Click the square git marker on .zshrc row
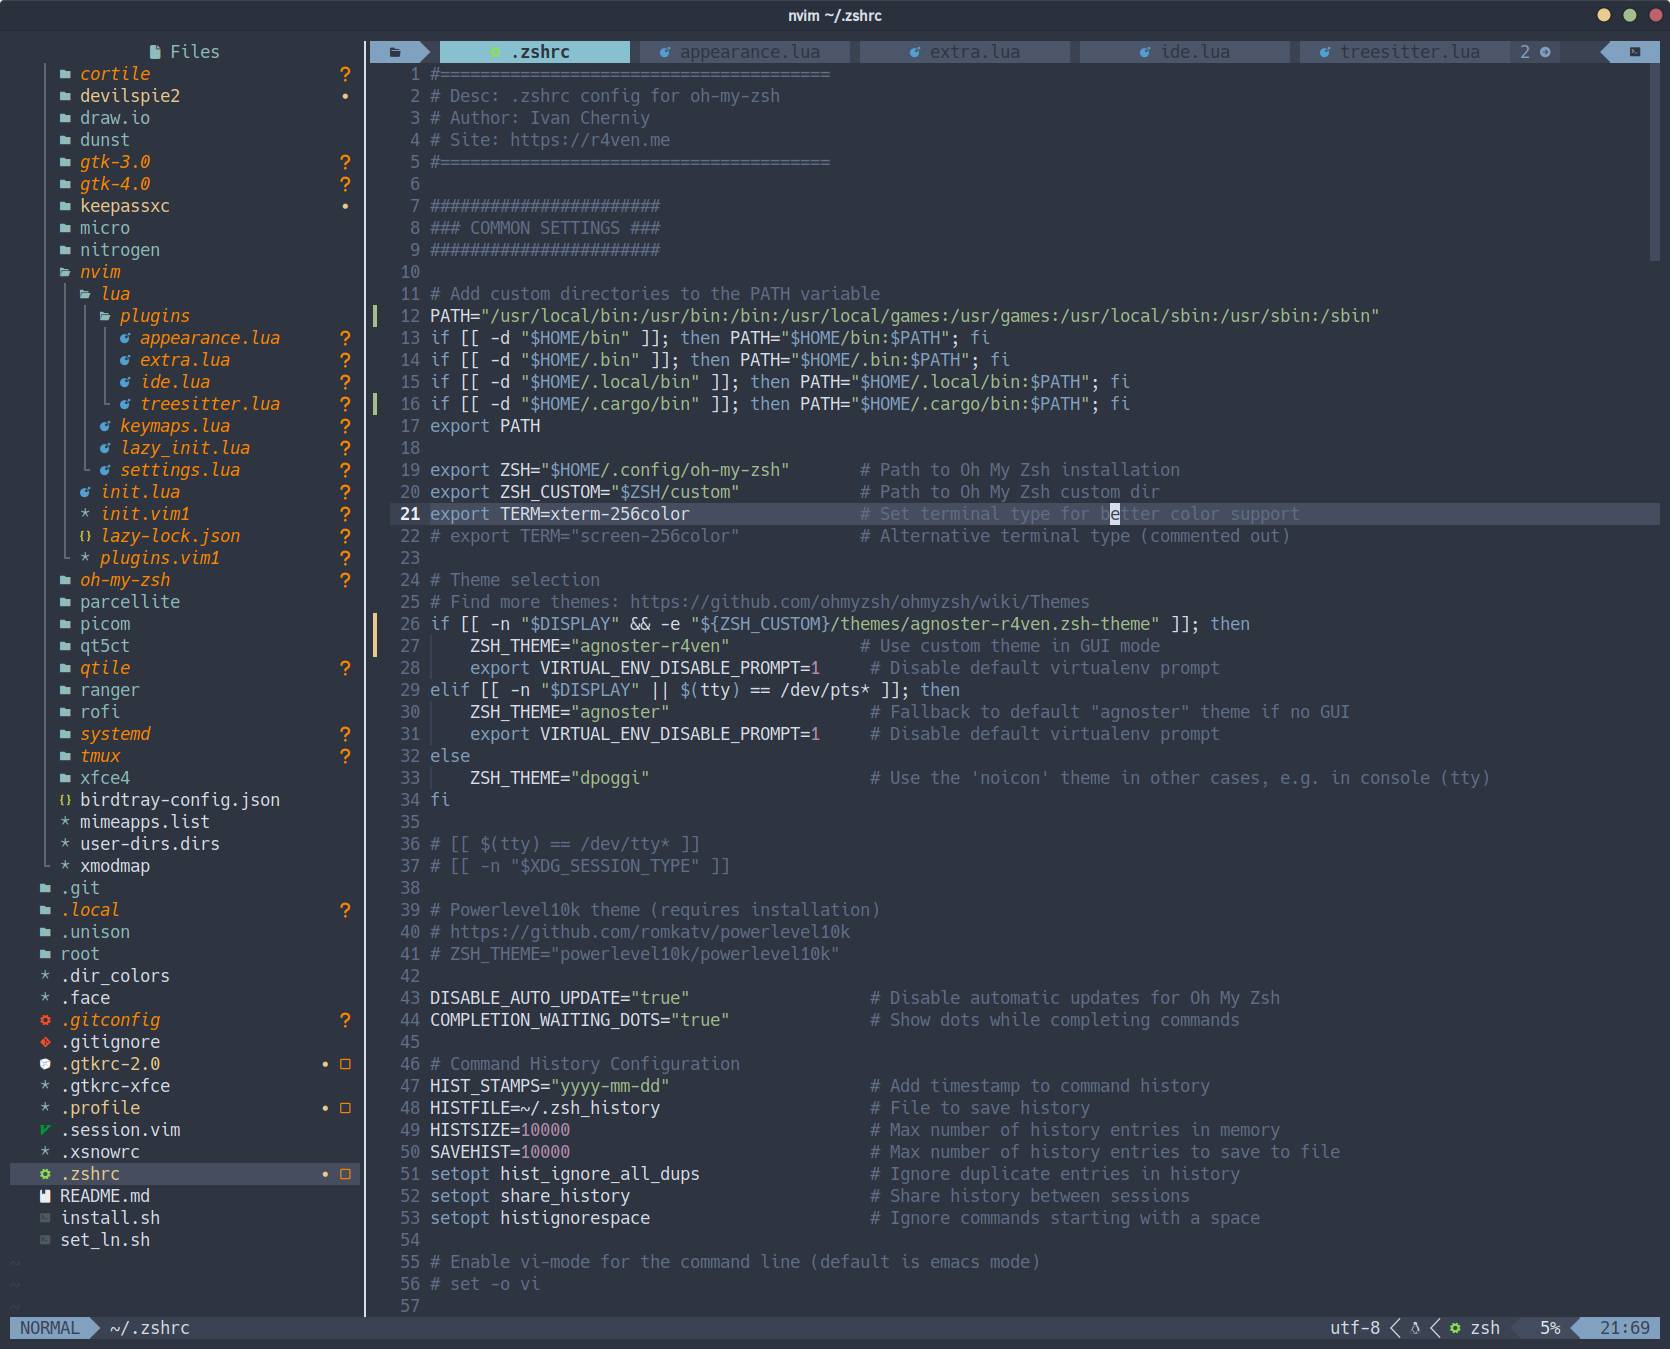The image size is (1670, 1349). point(345,1174)
